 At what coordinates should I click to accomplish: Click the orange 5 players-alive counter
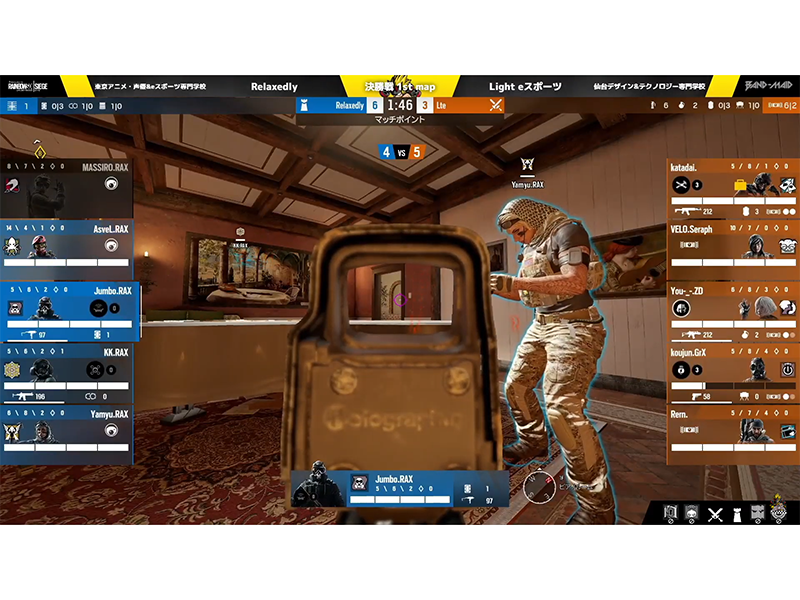[x=416, y=152]
